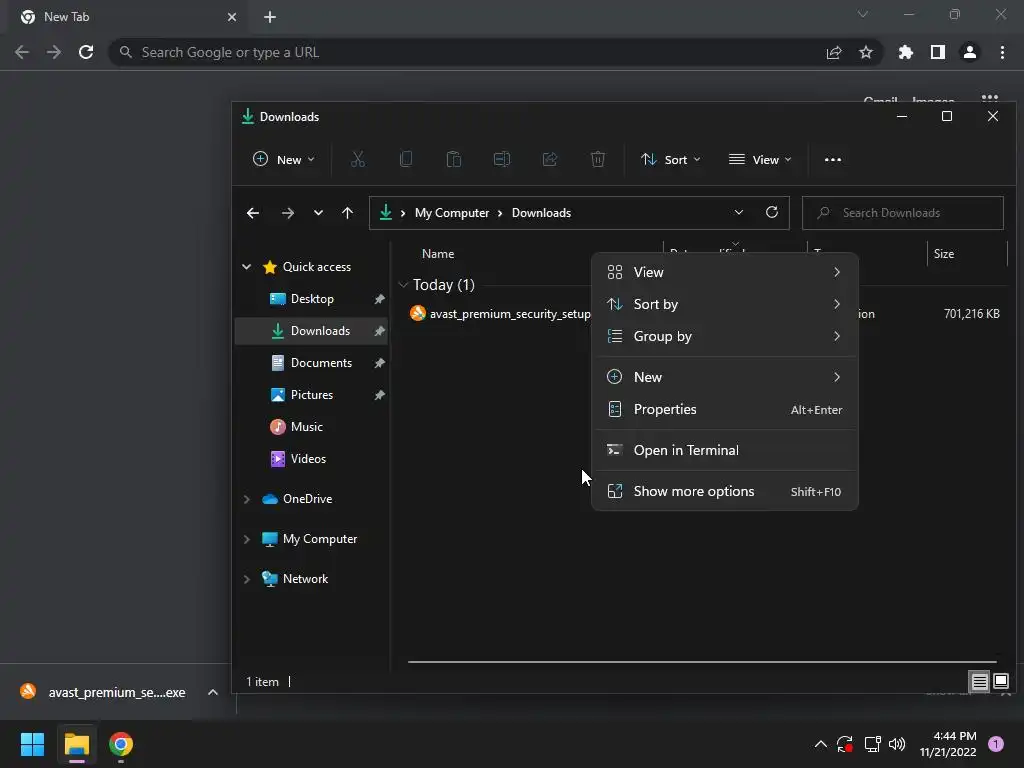Open download options chevron for avast file

pyautogui.click(x=213, y=692)
